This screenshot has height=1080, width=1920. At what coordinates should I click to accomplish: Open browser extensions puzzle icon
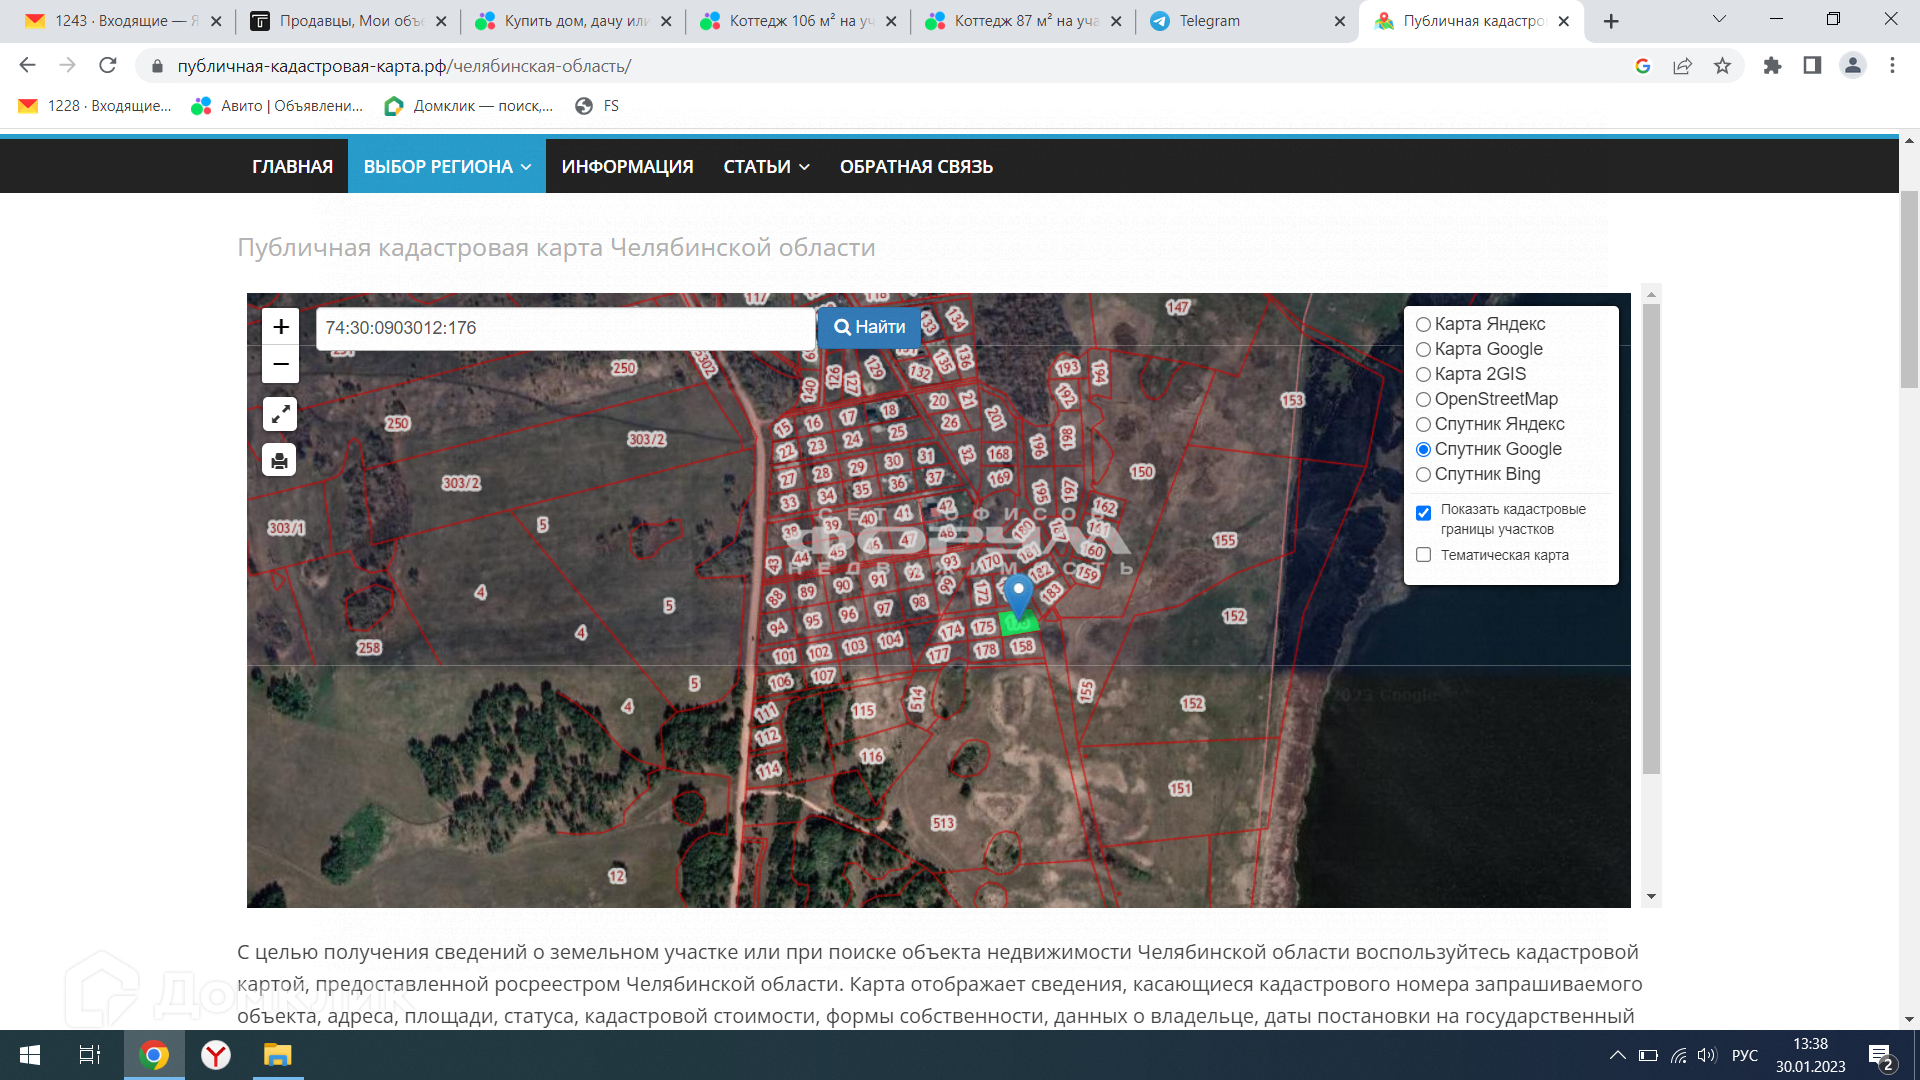pos(1772,66)
